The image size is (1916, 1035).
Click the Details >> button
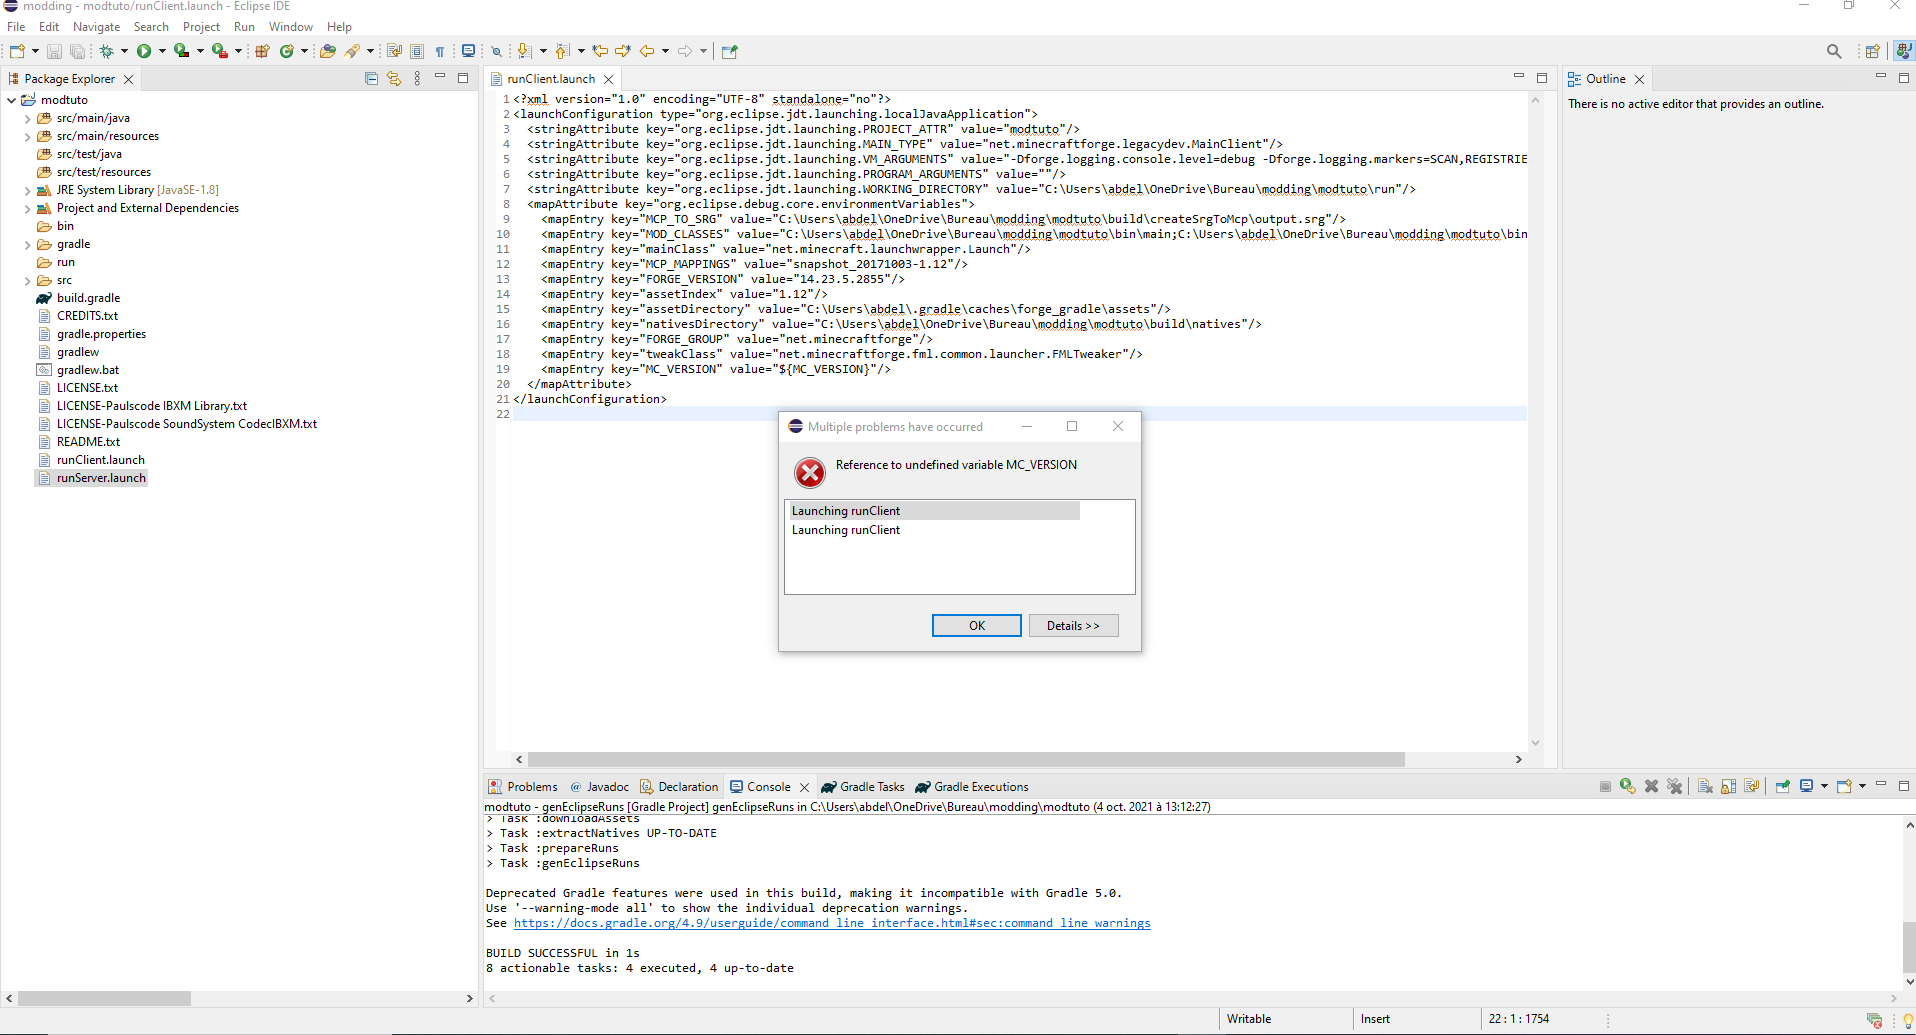(x=1073, y=626)
